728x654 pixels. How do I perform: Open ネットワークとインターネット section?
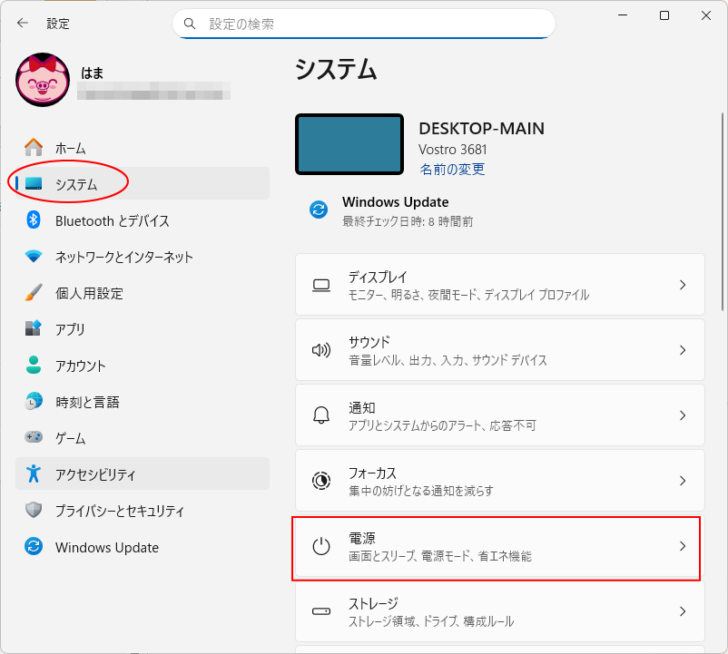tap(142, 257)
